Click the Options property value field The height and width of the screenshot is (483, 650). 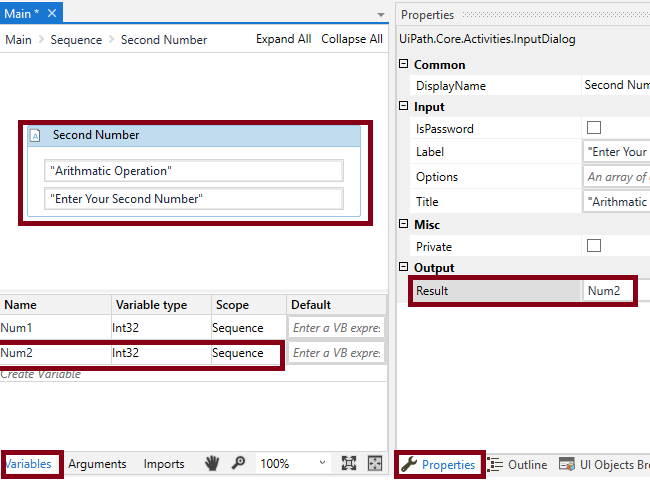616,177
